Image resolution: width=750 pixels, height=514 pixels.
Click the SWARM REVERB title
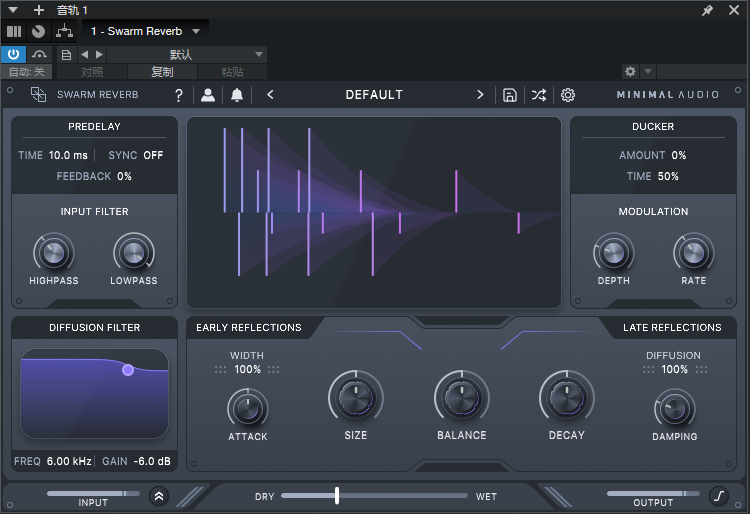[x=98, y=95]
